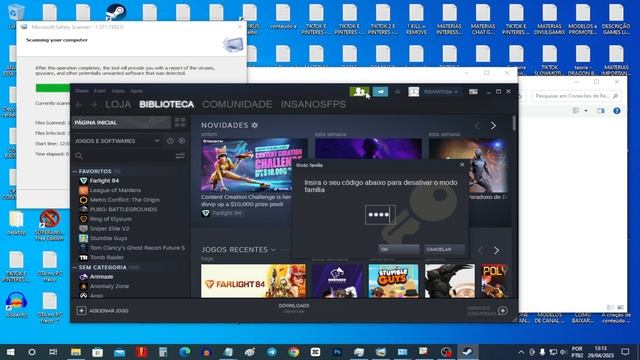Launch Big Picture mode icon
This screenshot has height=360, width=640.
(473, 92)
